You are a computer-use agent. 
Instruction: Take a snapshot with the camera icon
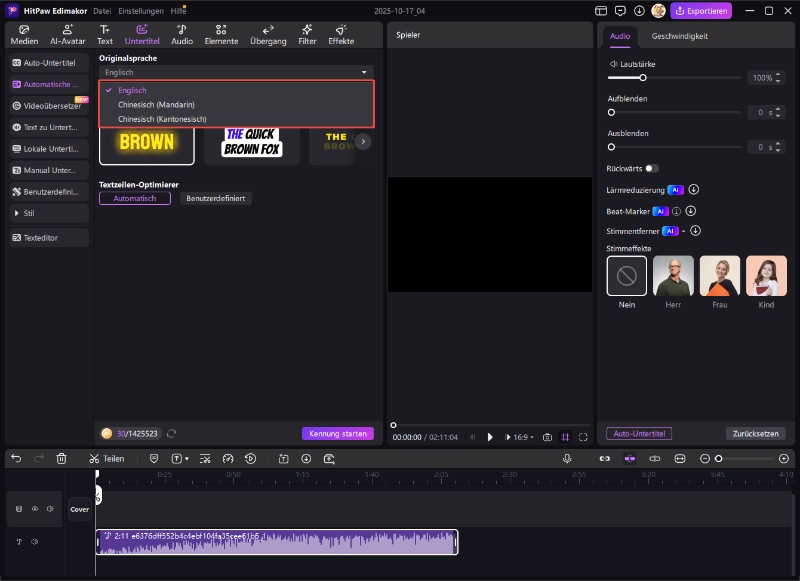point(546,437)
